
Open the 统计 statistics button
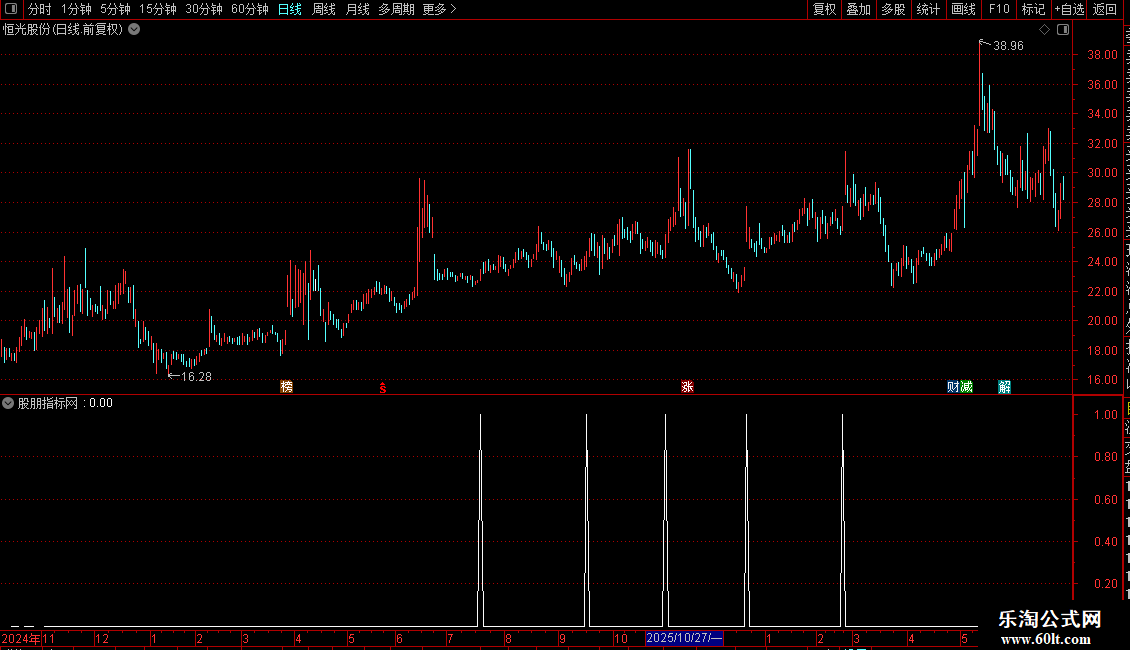928,9
